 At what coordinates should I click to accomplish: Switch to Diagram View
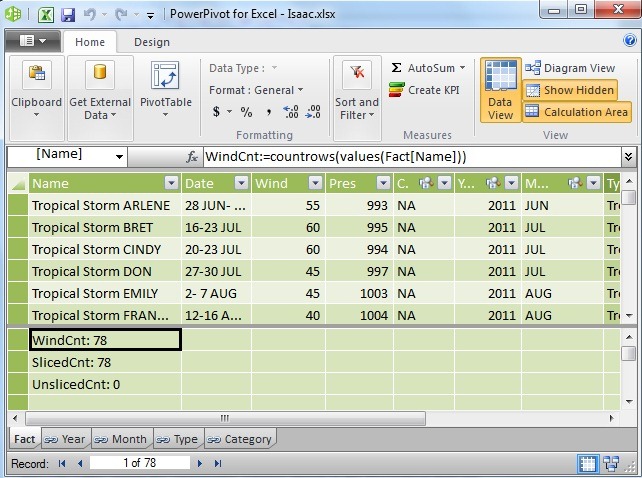click(x=570, y=68)
